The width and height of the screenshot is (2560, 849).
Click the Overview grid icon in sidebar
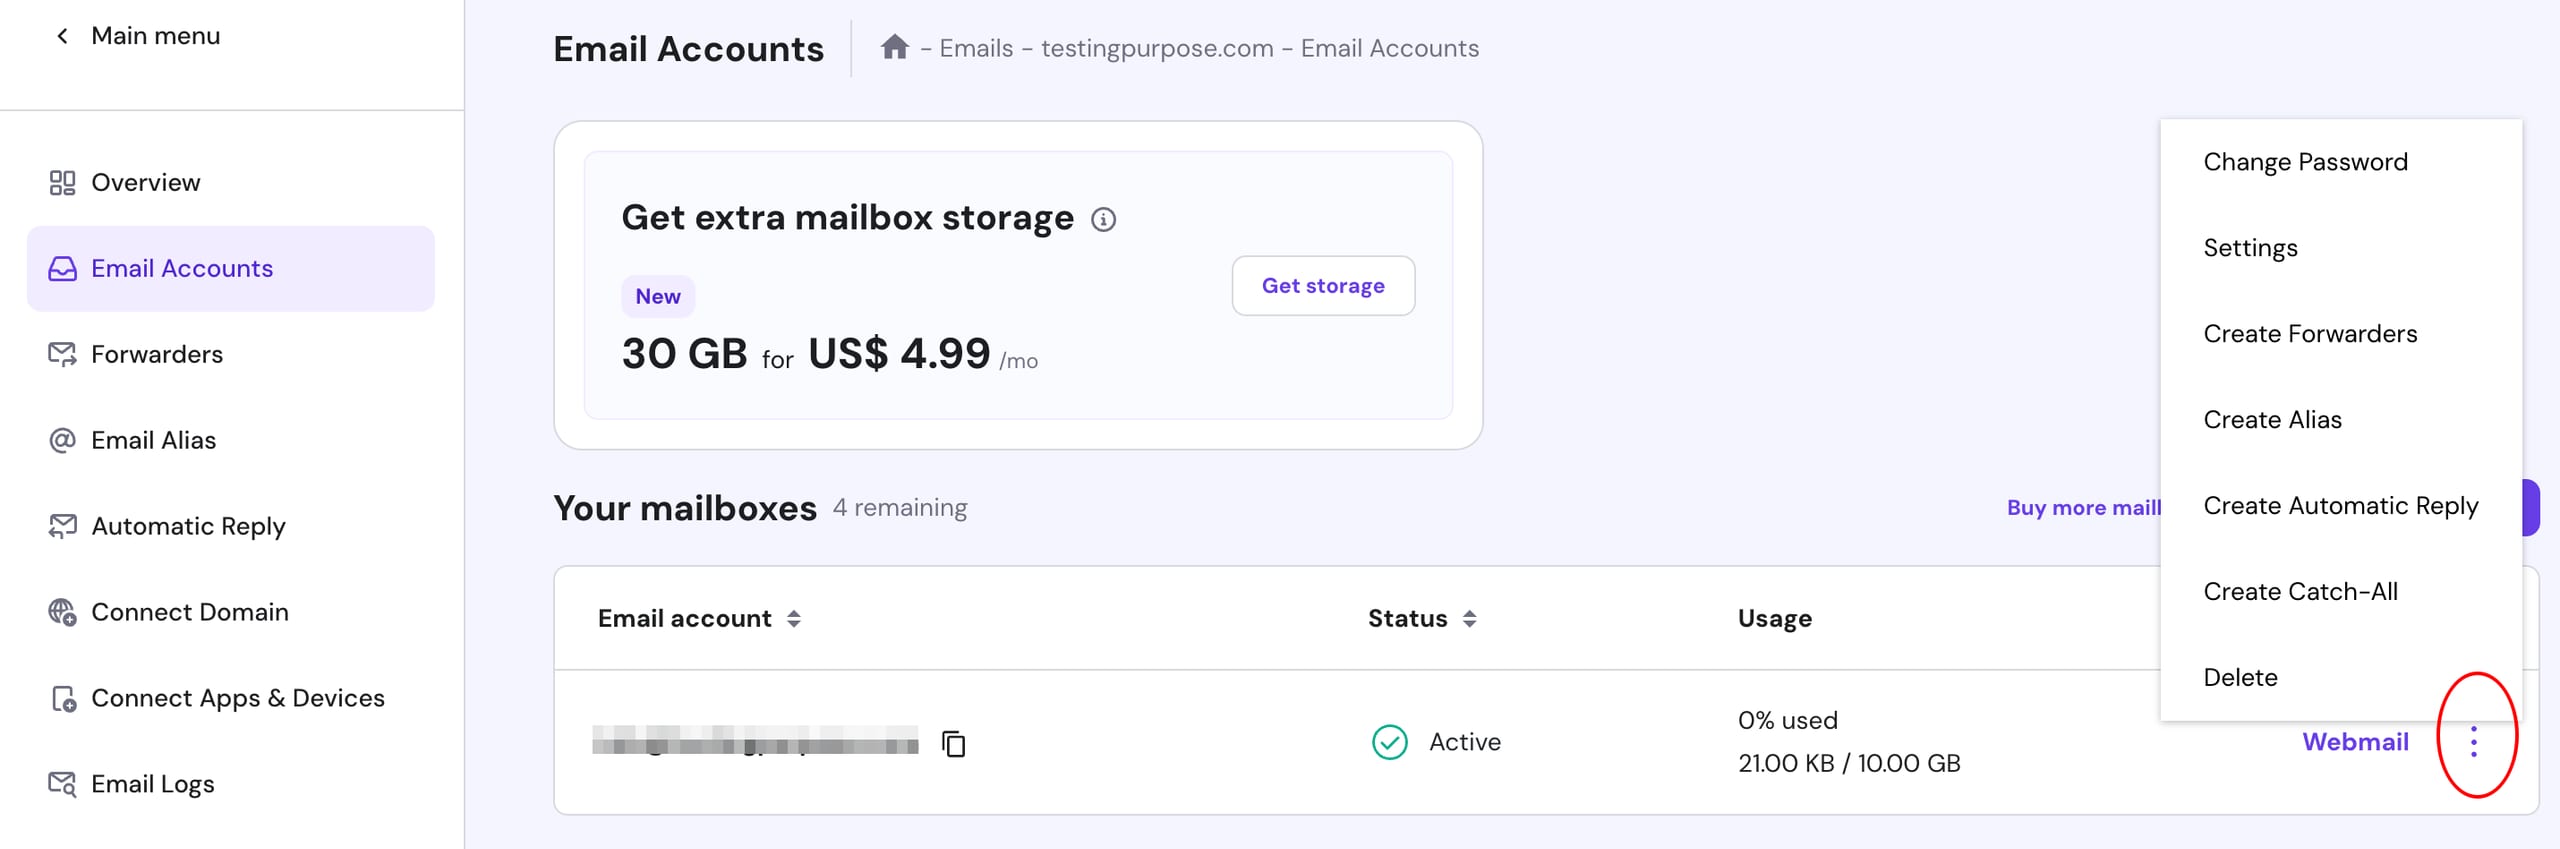[62, 183]
